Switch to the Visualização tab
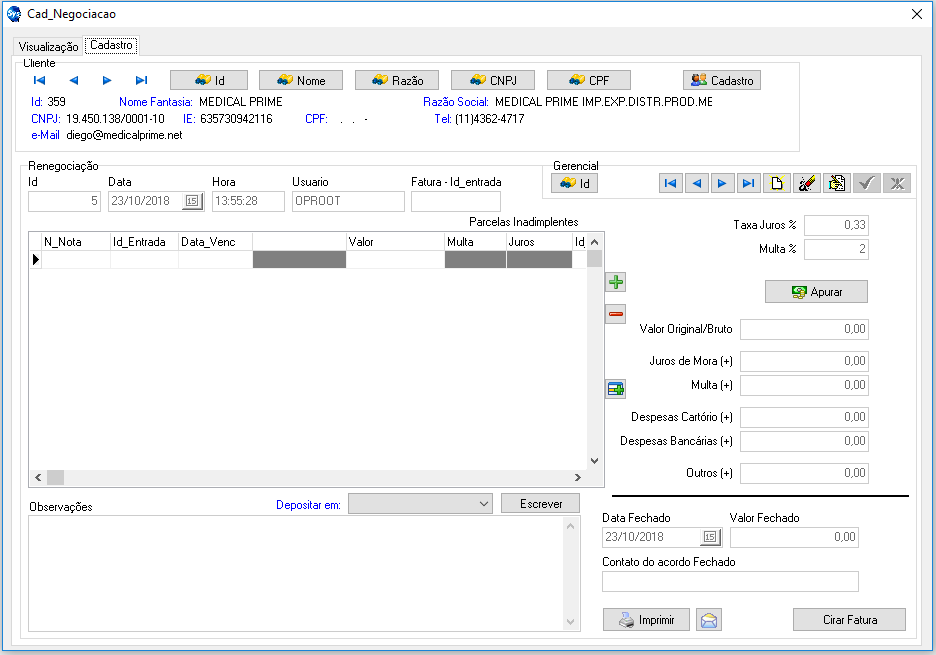Screen dimensions: 936x655 pos(48,46)
